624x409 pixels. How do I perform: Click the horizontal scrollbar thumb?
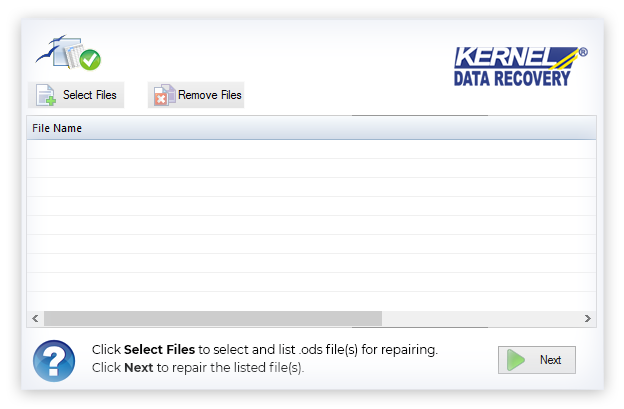(212, 318)
